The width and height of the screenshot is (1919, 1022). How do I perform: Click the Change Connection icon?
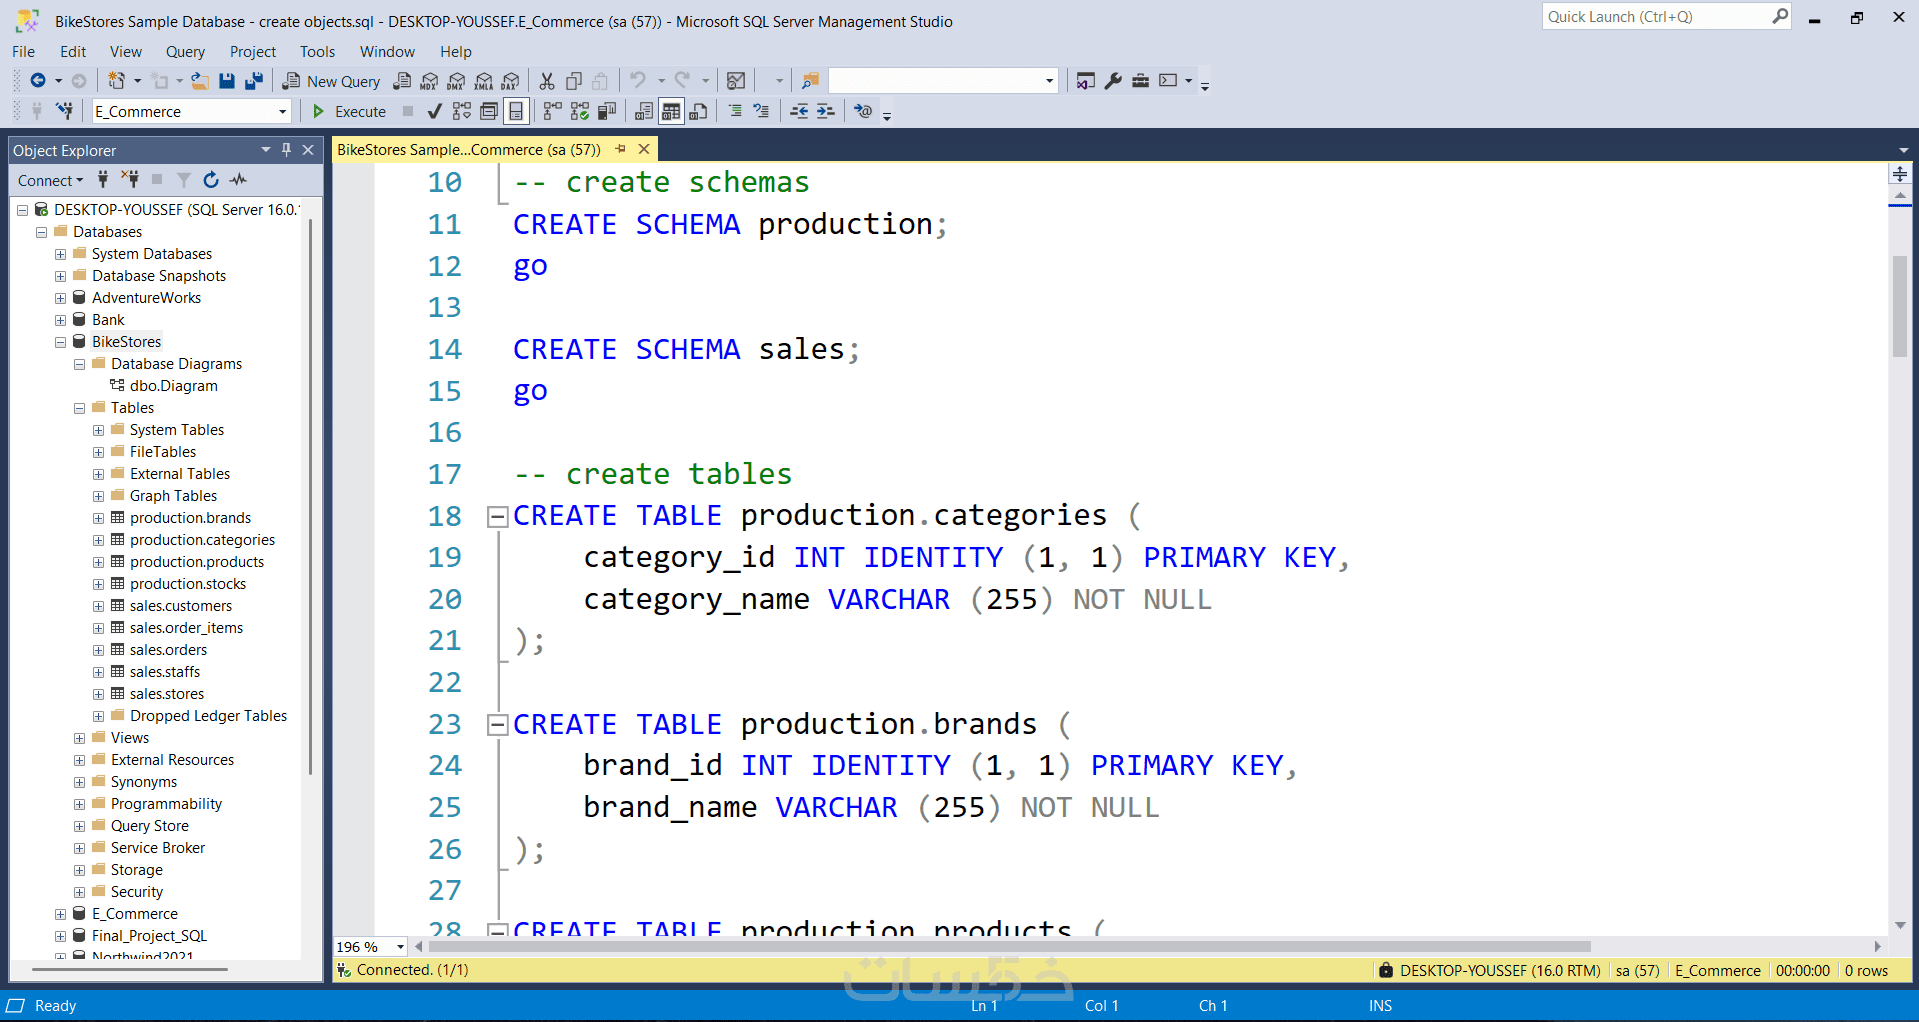coord(65,111)
